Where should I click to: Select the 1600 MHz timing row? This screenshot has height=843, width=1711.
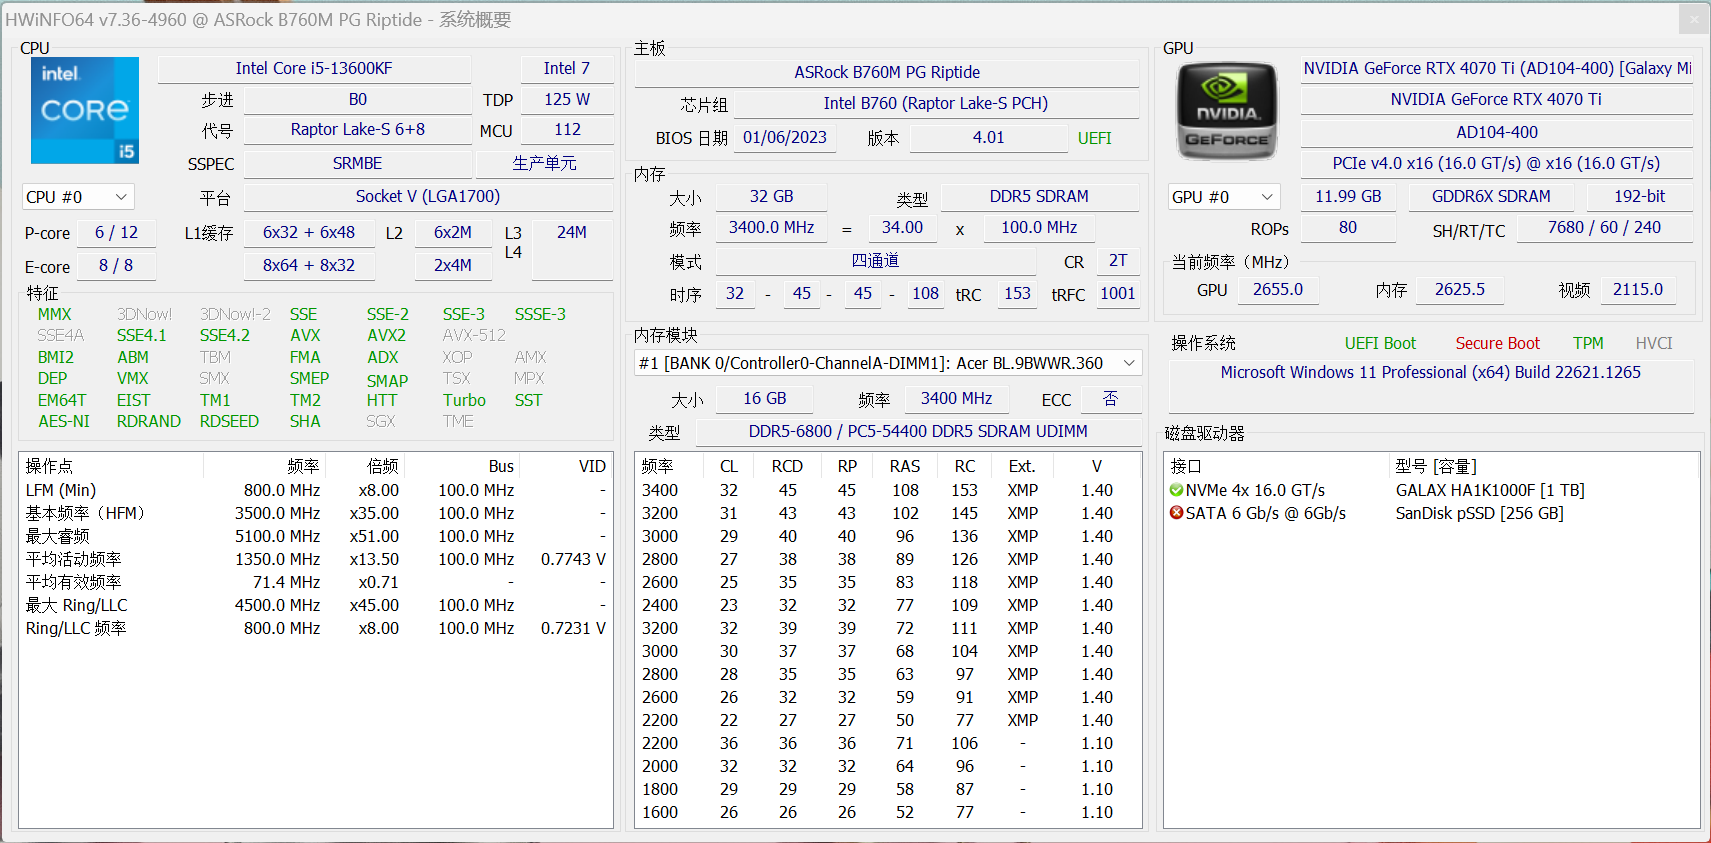888,812
